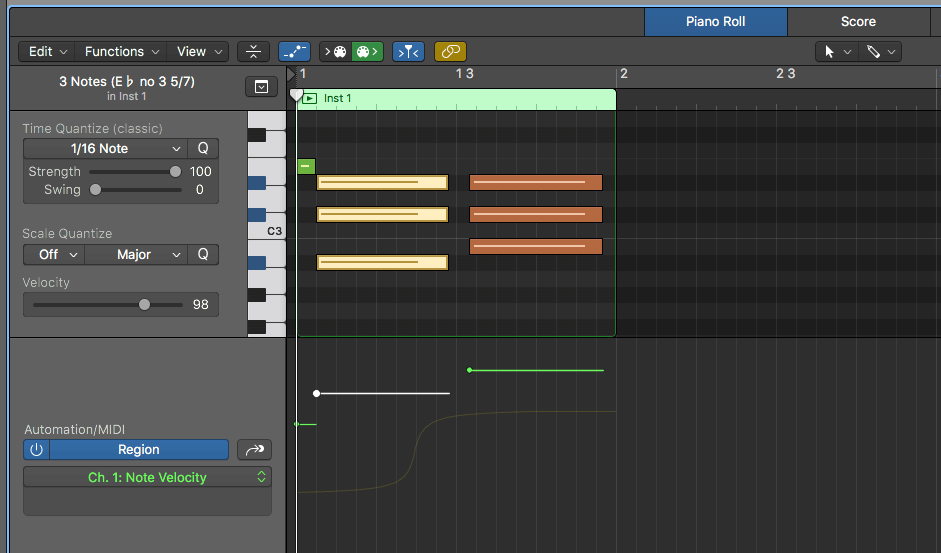Click the green velocity point
941x553 pixels.
[469, 370]
